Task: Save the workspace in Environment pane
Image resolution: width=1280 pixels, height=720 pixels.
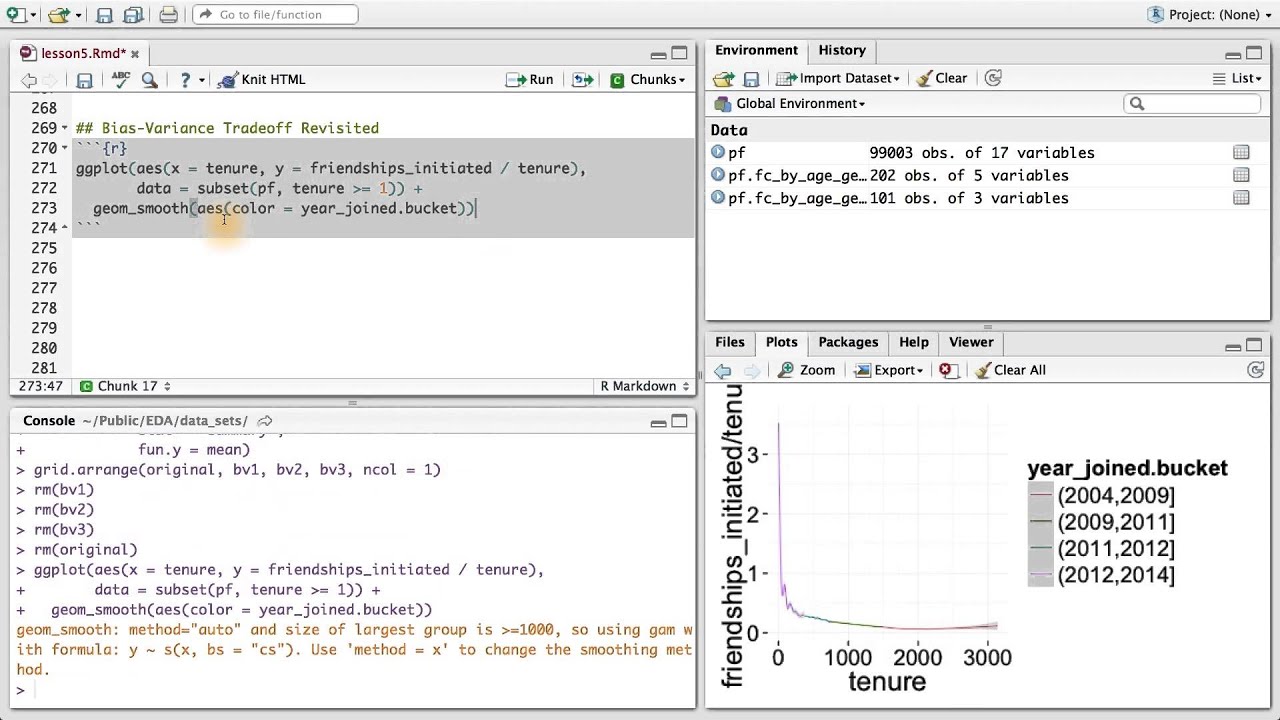Action: coord(751,78)
